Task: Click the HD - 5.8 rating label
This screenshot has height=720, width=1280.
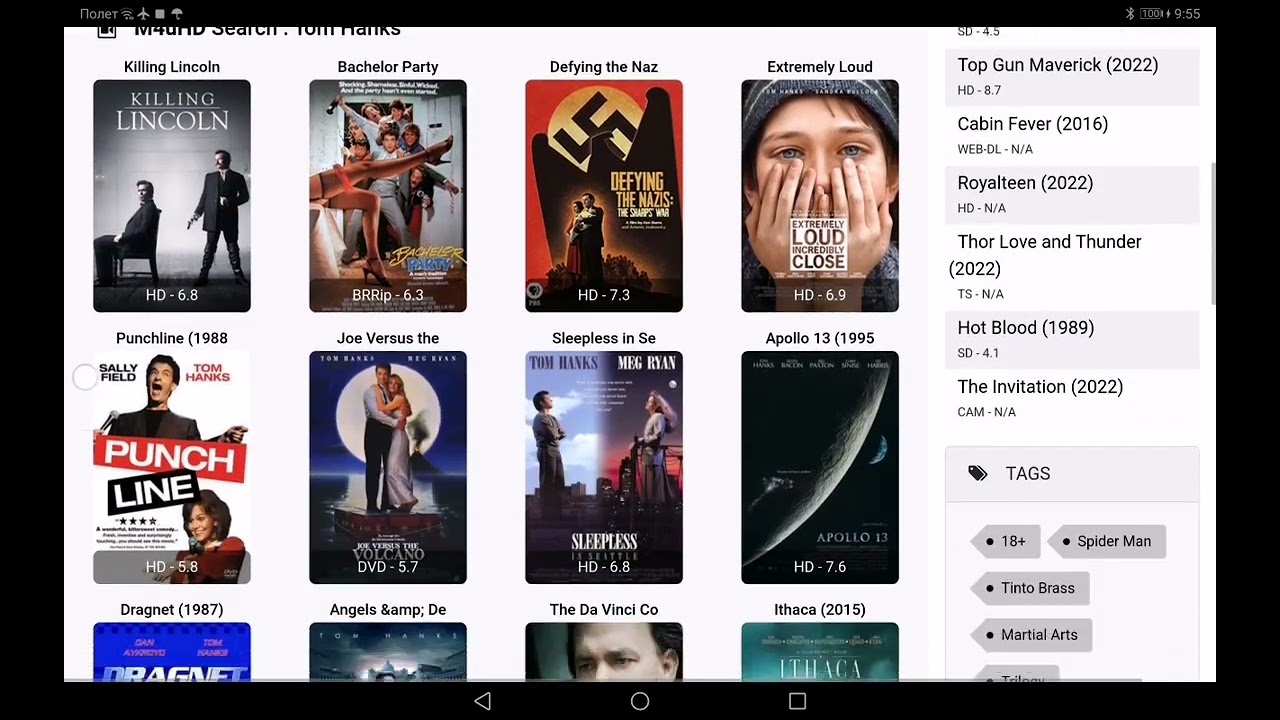Action: [x=172, y=567]
